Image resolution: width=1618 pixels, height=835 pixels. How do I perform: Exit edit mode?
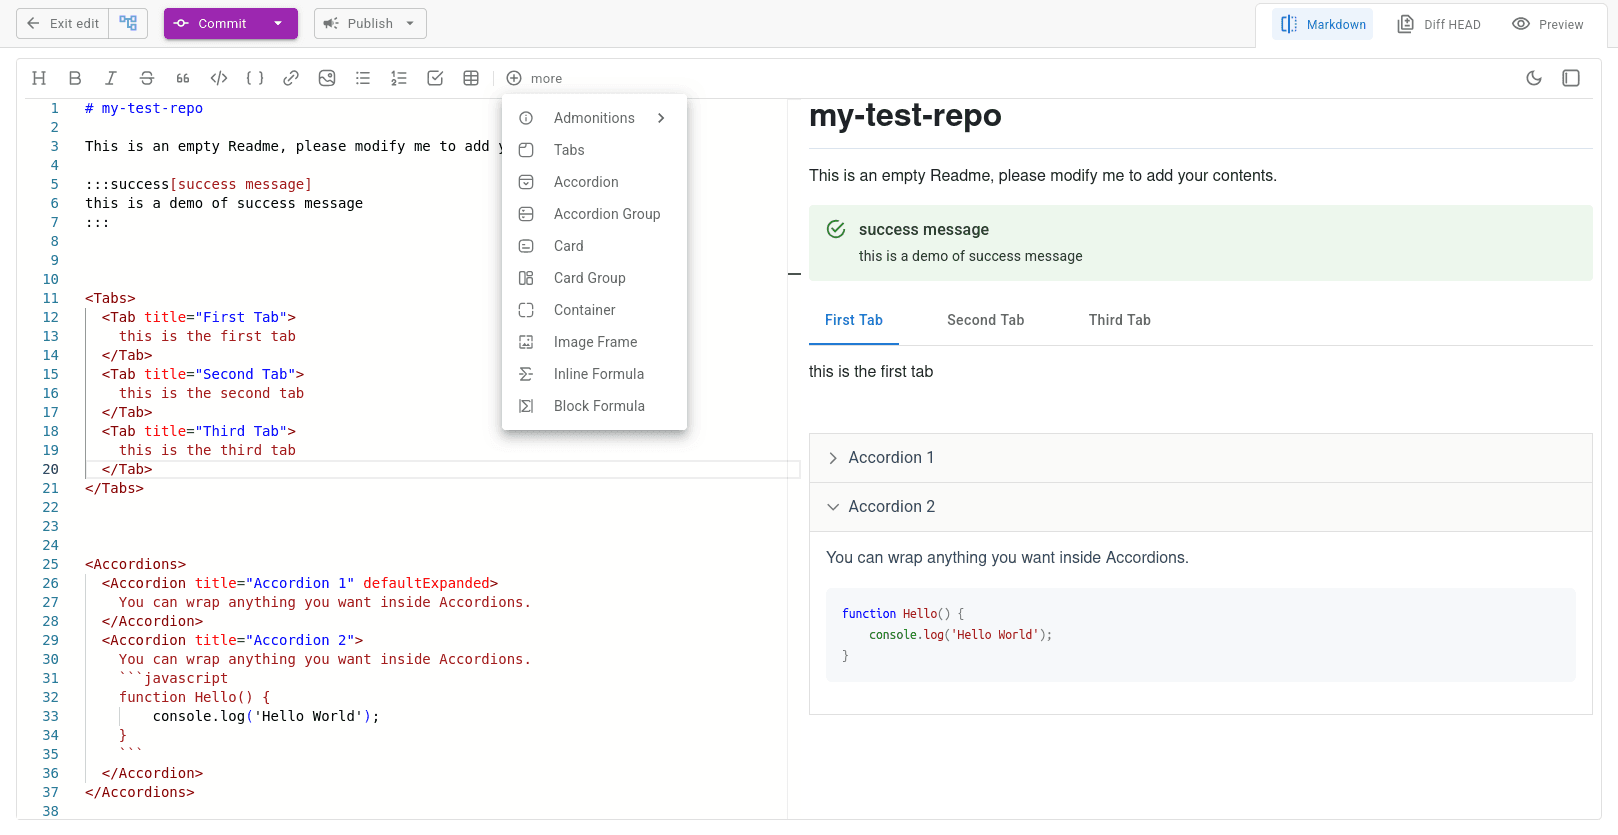coord(63,23)
